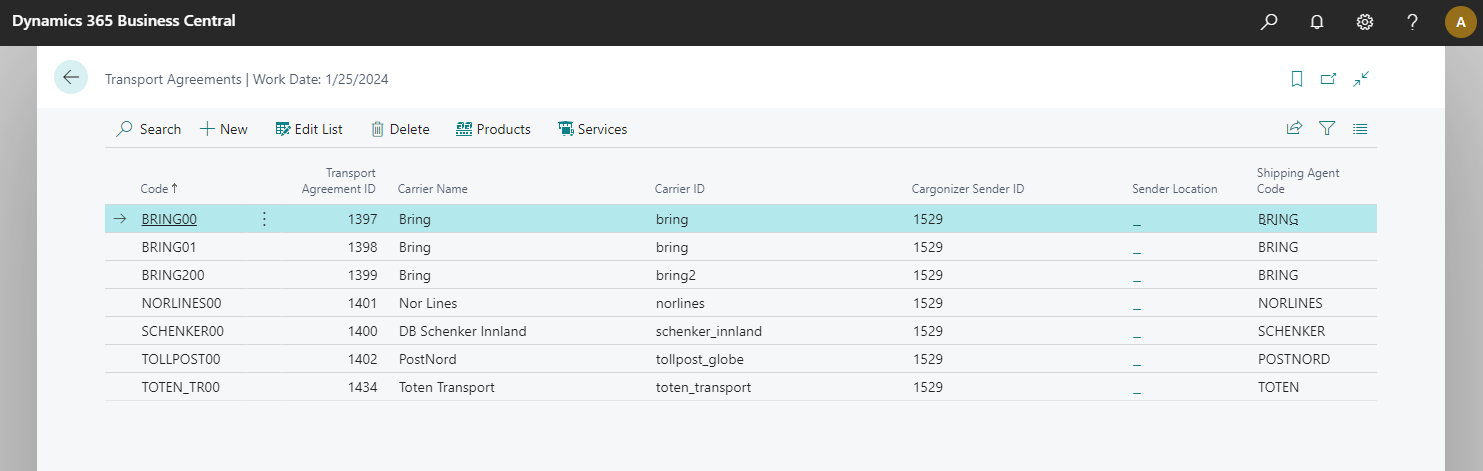Viewport: 1483px width, 471px height.
Task: Open the help question mark
Action: point(1412,21)
